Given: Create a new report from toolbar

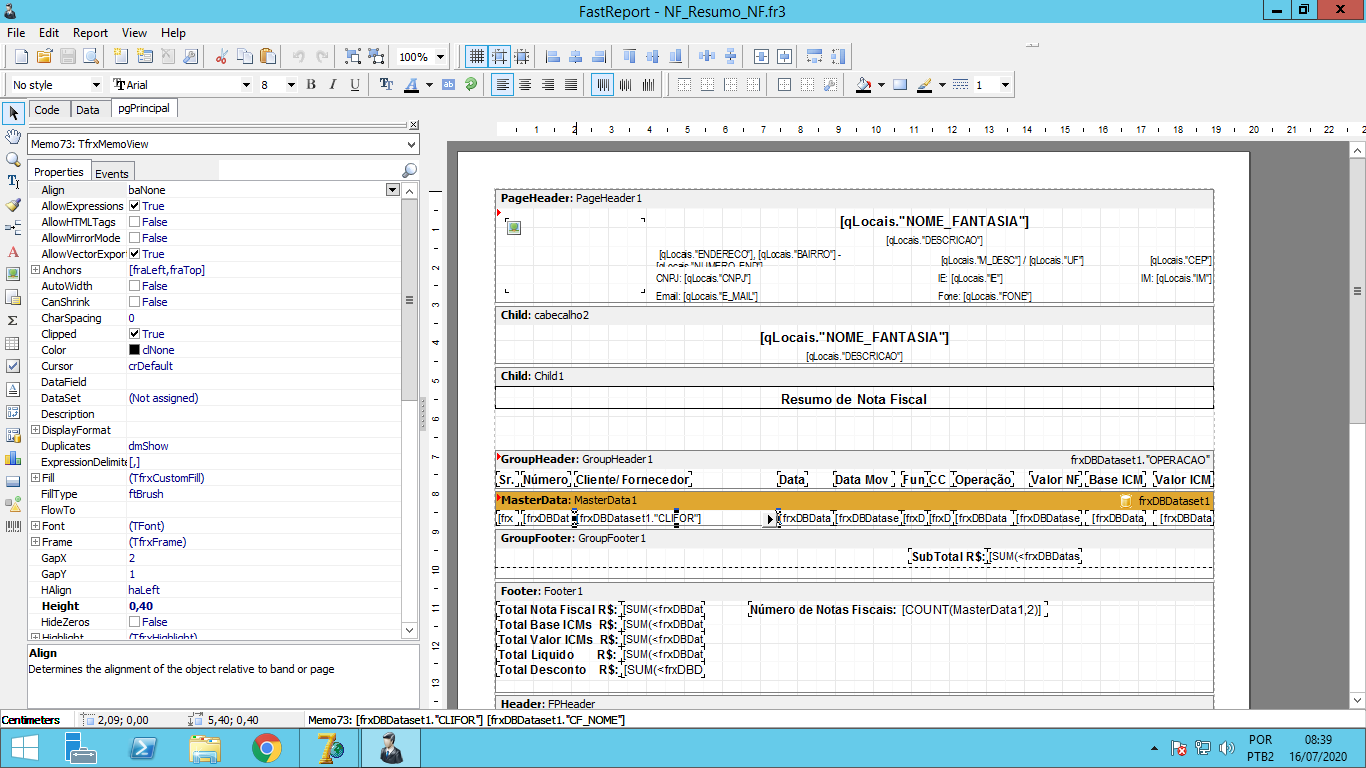Looking at the screenshot, I should pyautogui.click(x=20, y=57).
